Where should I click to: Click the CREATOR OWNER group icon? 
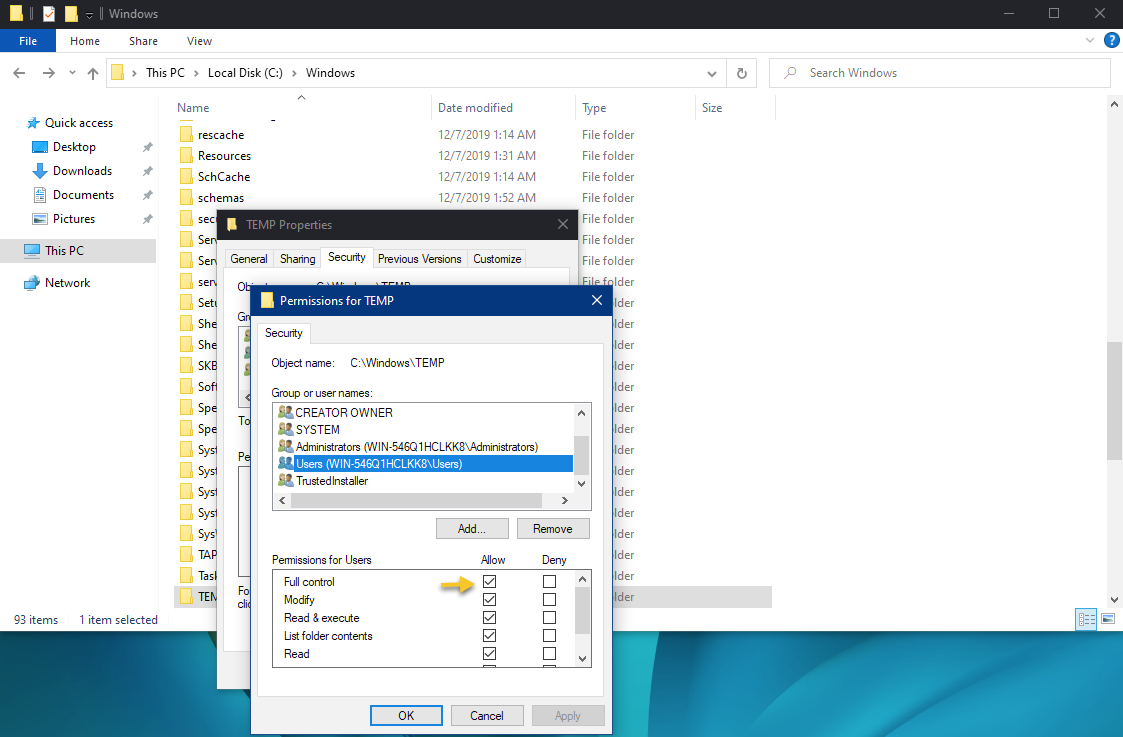(x=285, y=413)
